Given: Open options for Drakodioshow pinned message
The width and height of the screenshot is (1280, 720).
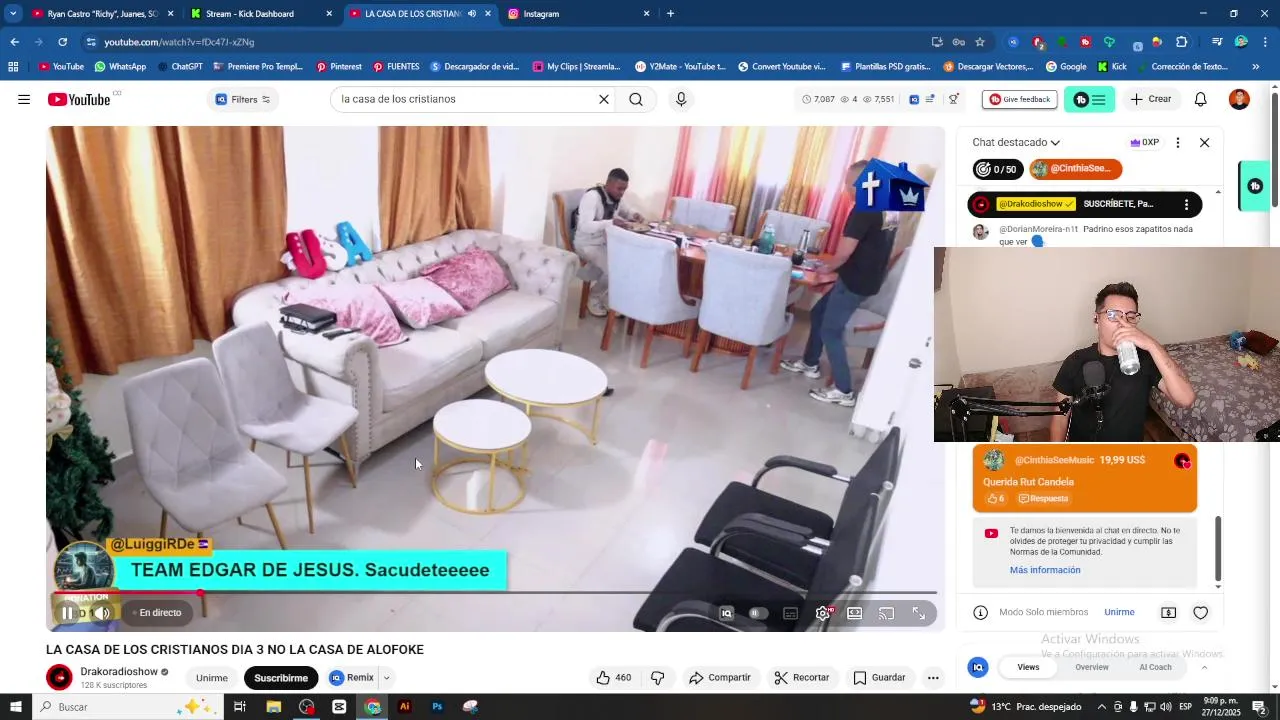Looking at the screenshot, I should [x=1187, y=204].
